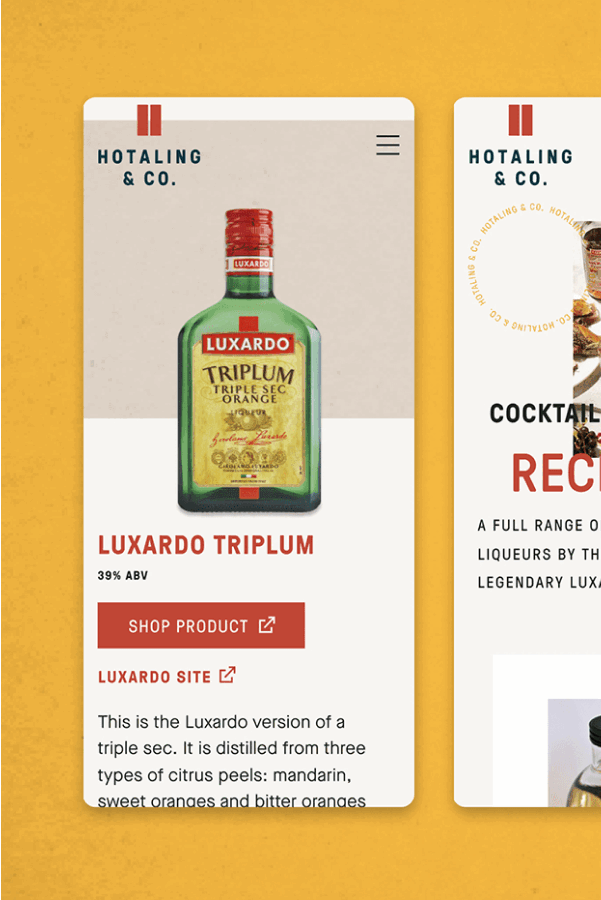
Task: Click the external-link icon beside Luxardo Site
Action: (x=227, y=675)
